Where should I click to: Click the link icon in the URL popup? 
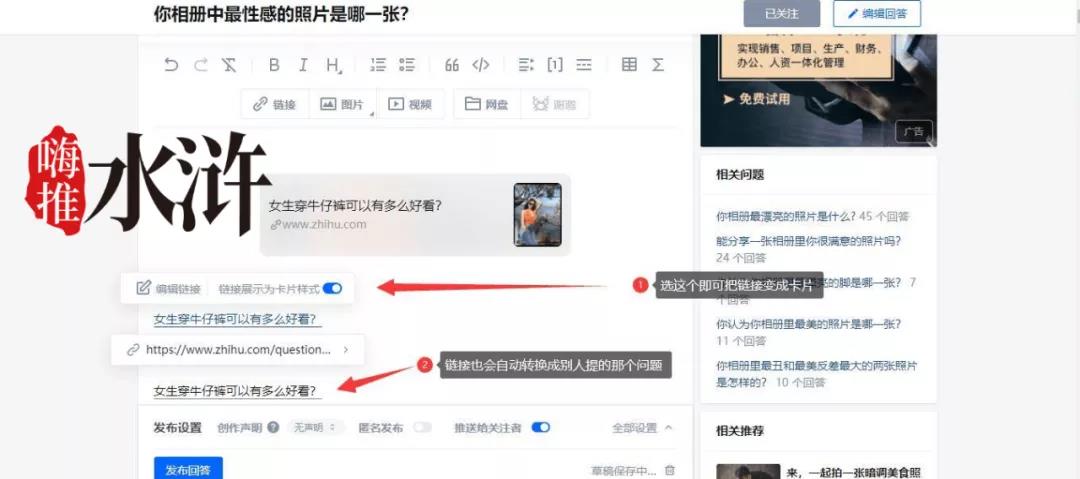point(133,350)
